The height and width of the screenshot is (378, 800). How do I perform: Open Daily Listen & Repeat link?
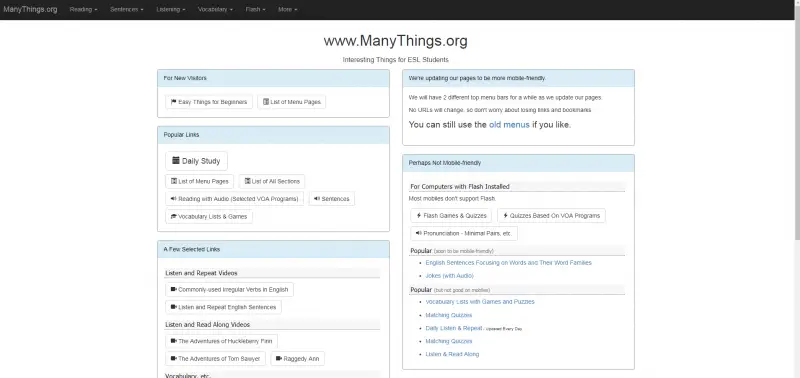[454, 328]
